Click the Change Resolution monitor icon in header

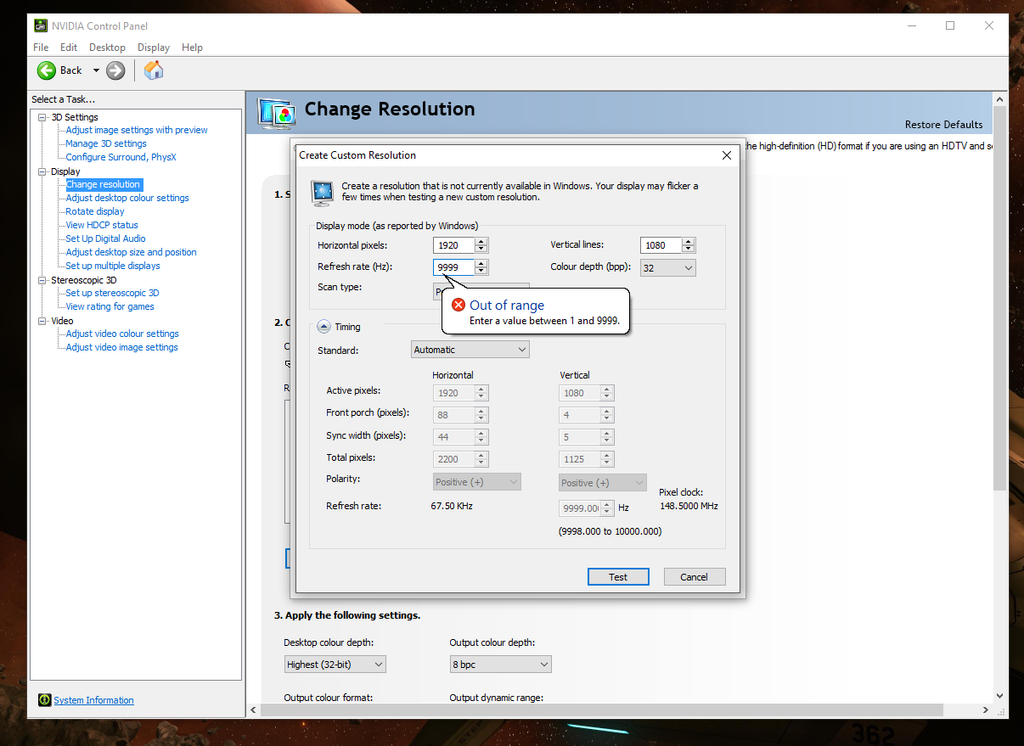(275, 113)
